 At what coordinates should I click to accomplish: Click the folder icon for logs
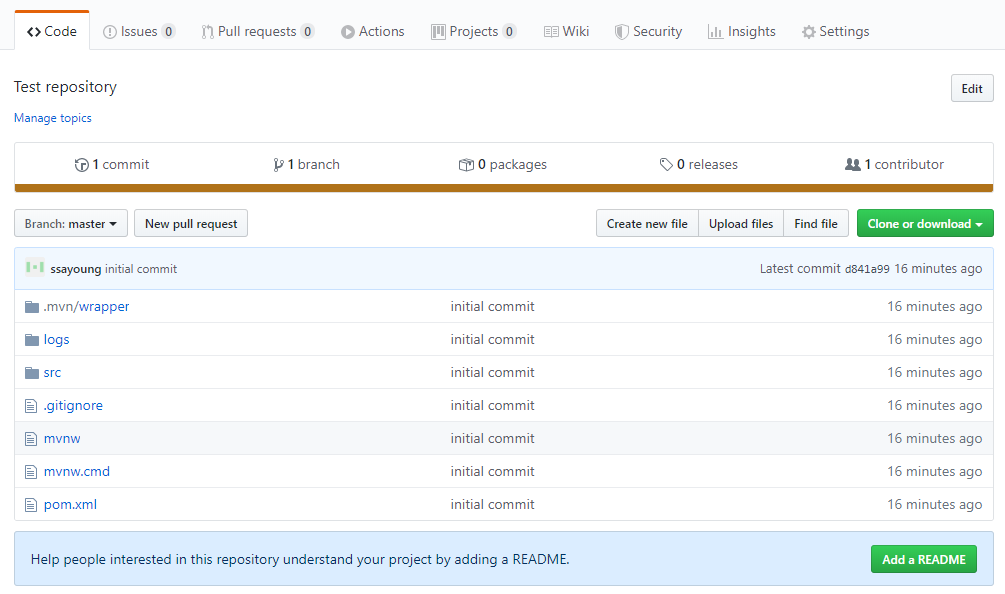[x=32, y=340]
